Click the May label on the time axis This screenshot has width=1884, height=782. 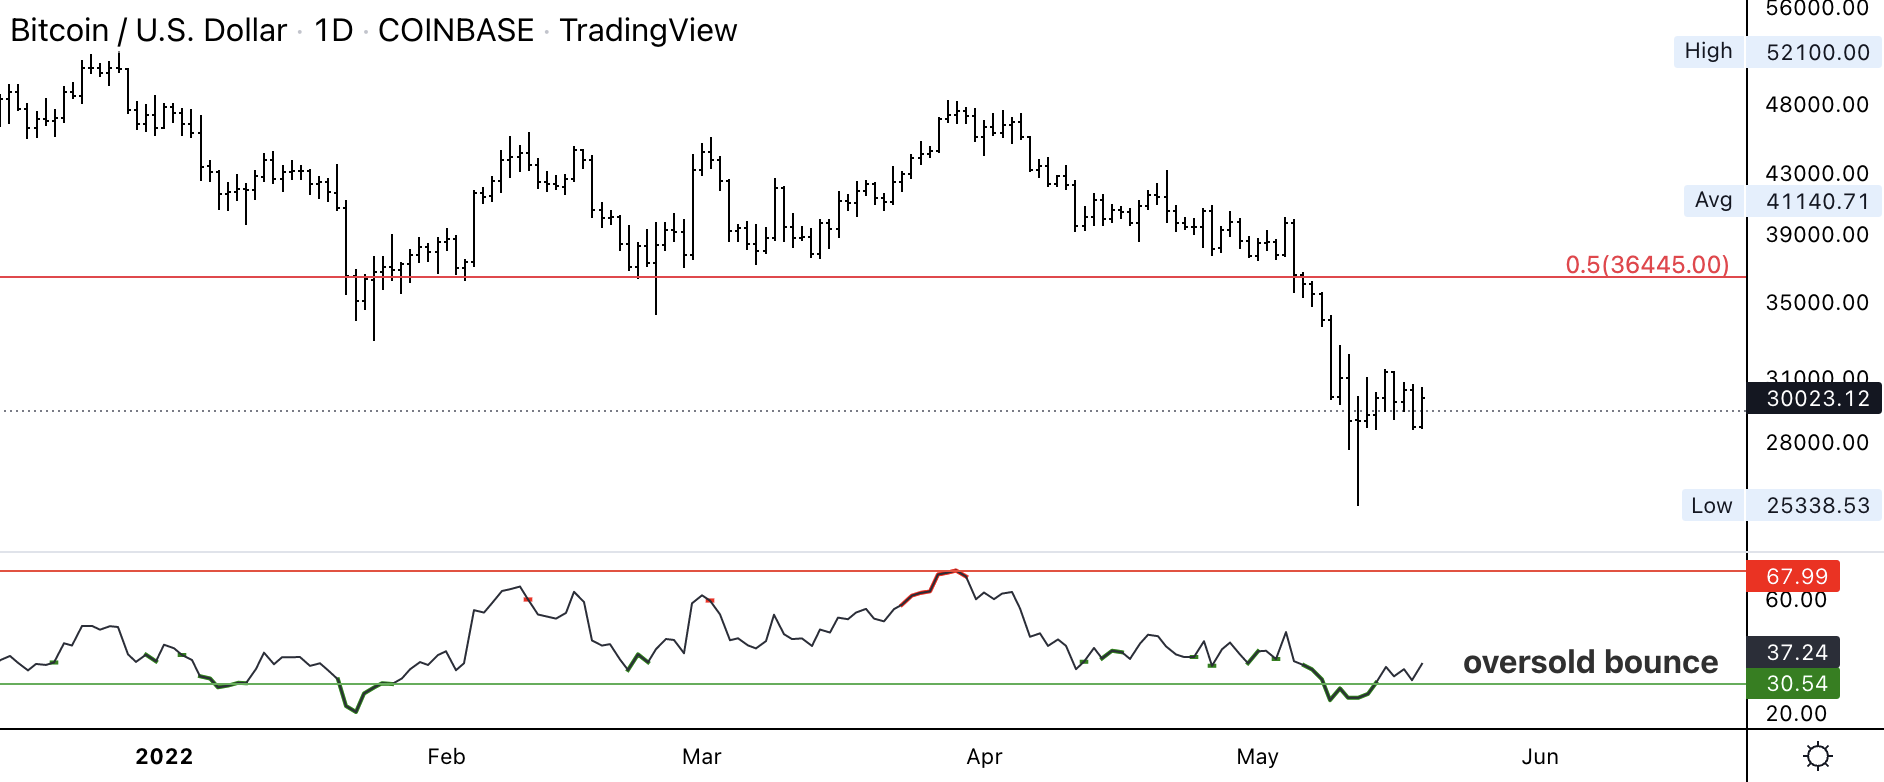click(1257, 757)
